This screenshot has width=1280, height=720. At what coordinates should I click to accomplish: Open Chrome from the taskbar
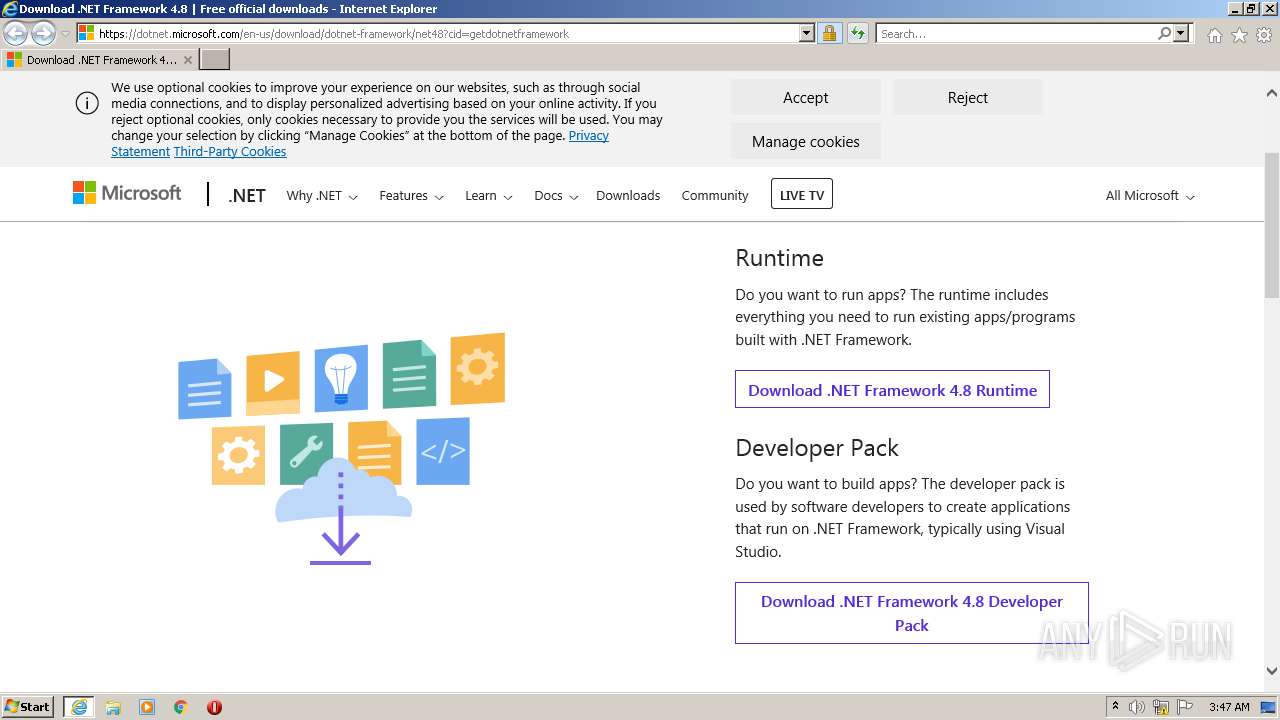(x=181, y=707)
